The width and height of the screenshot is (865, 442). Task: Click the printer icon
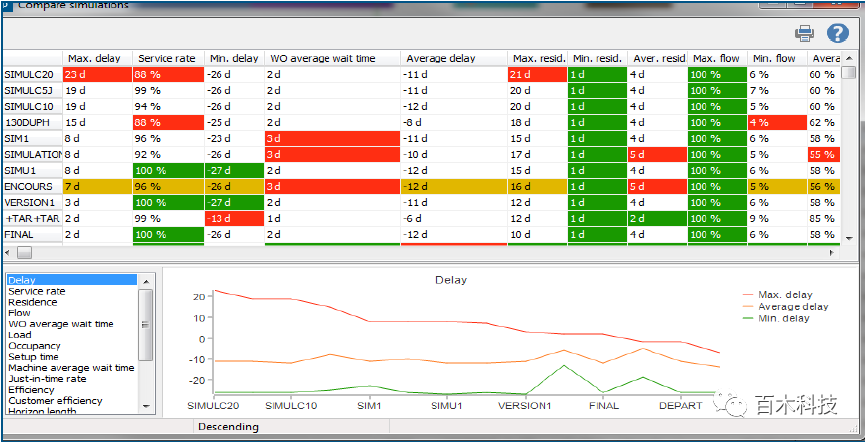coord(804,34)
